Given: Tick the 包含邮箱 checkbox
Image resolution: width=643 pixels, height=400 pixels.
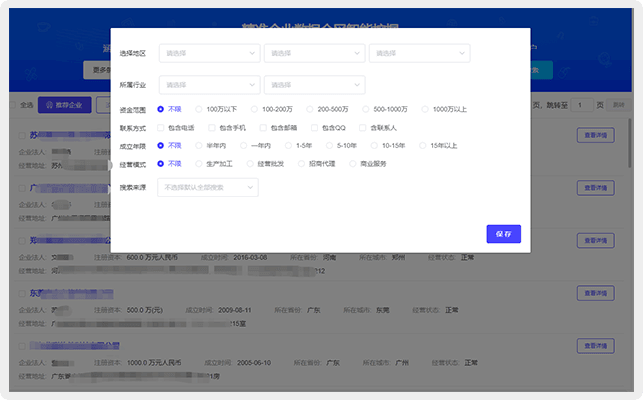Looking at the screenshot, I should (262, 128).
